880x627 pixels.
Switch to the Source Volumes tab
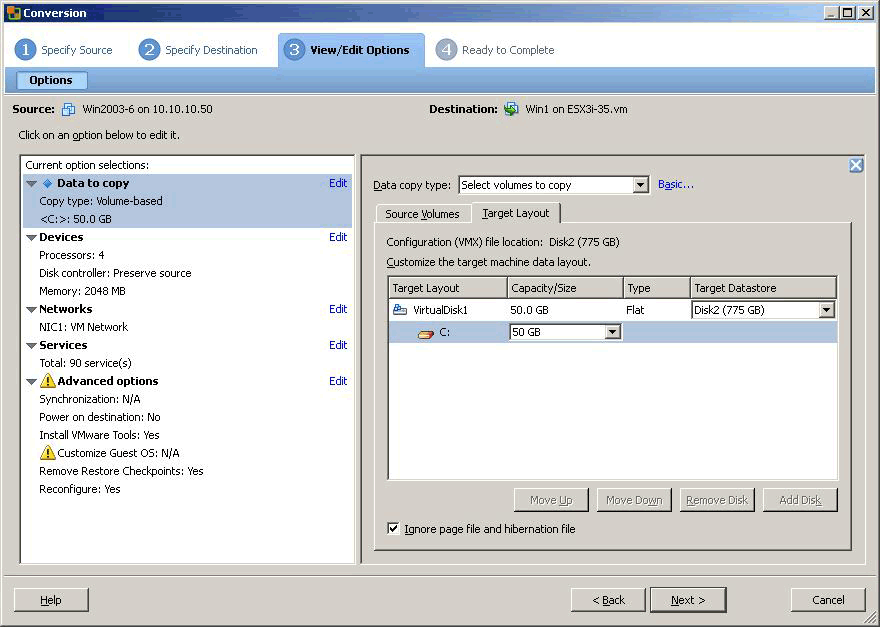pos(422,214)
